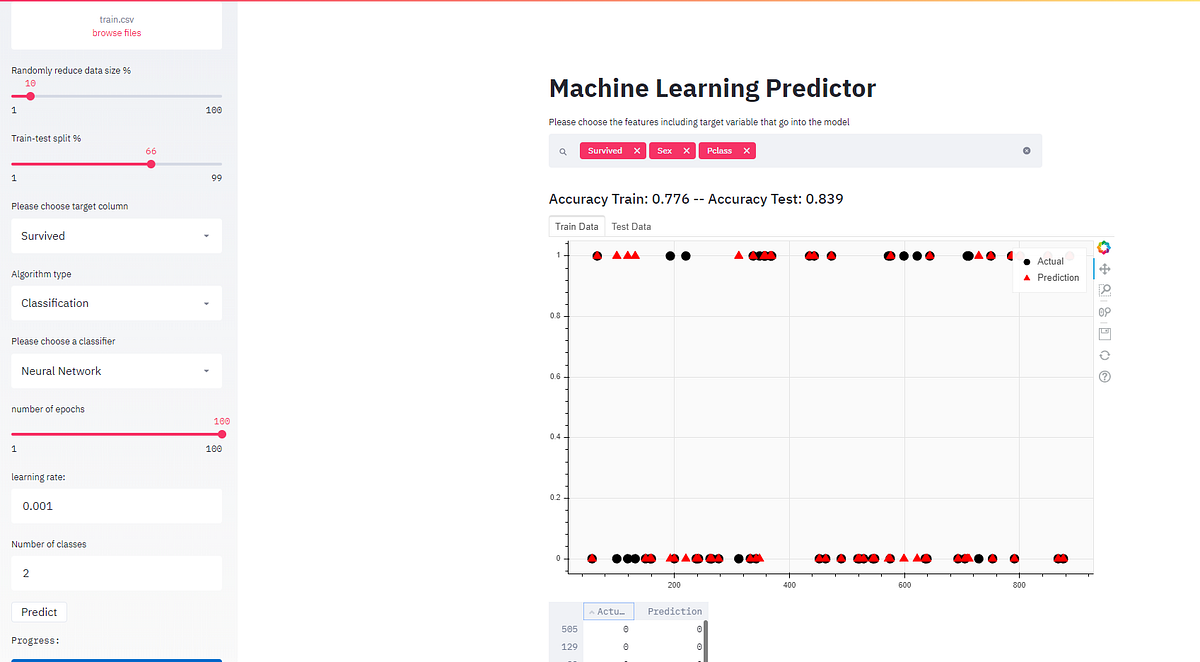Clear all selected features using the circled X
Screen dimensions: 1200x662
point(1026,150)
